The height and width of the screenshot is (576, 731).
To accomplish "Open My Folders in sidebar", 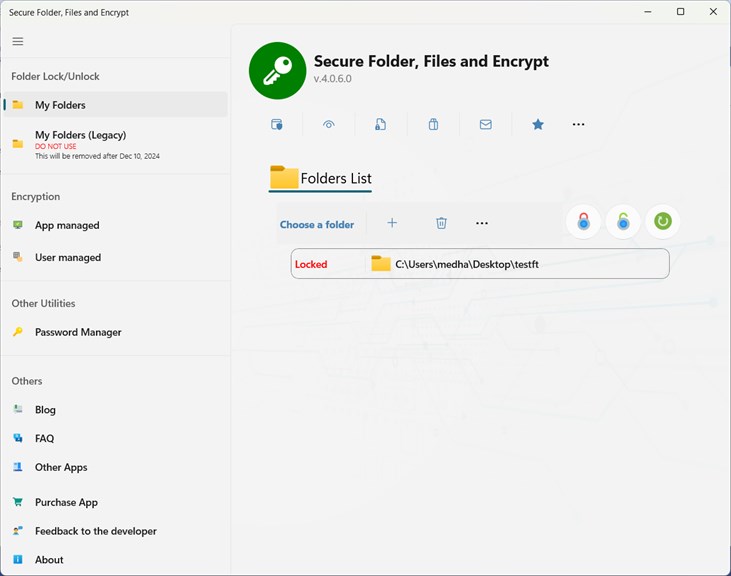I will point(115,105).
